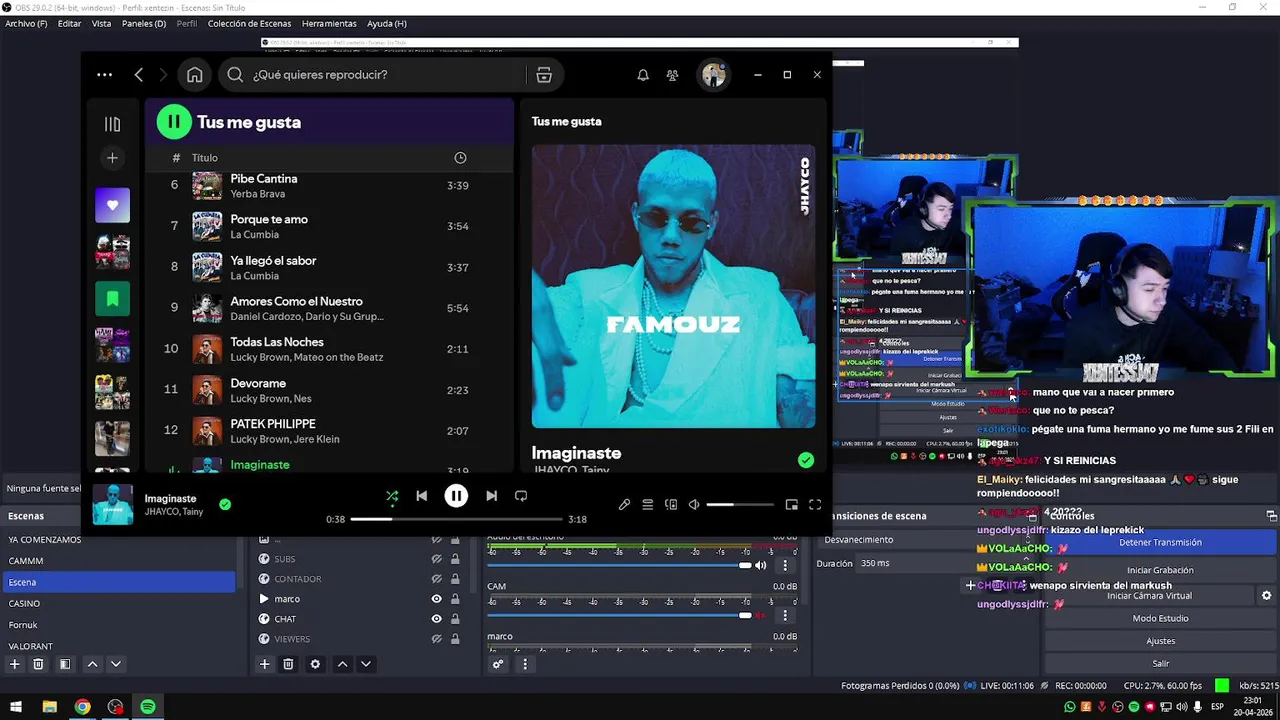Image resolution: width=1280 pixels, height=720 pixels.
Task: Open Liked Songs heart tile in sidebar
Action: [x=112, y=205]
